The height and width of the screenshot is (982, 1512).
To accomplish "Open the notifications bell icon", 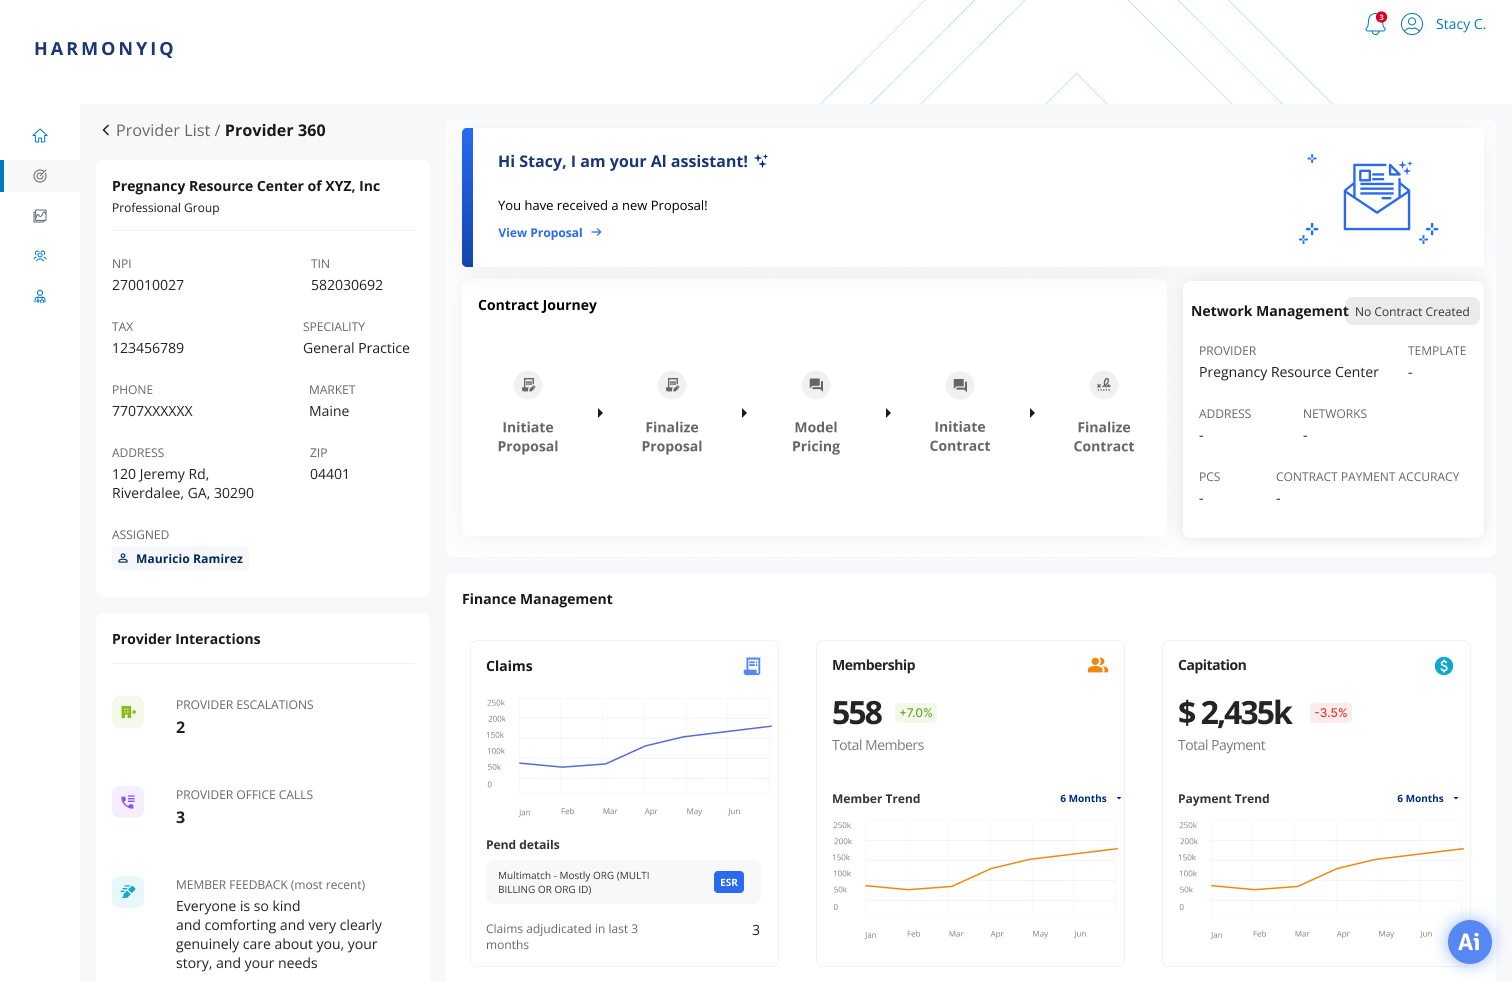I will click(1374, 24).
